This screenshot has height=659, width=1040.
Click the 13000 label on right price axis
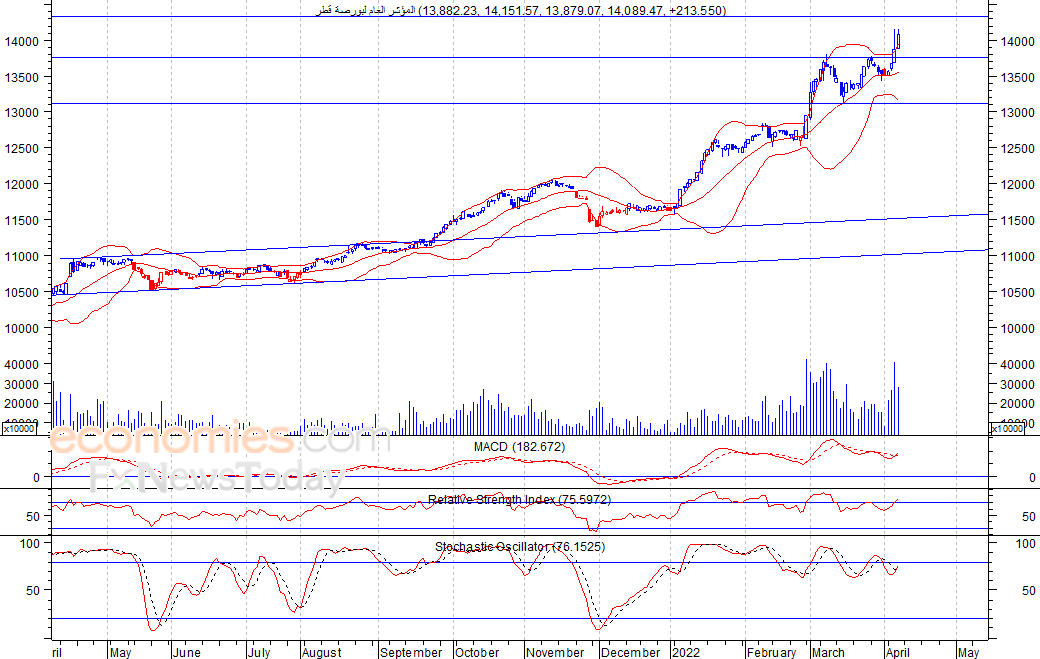pyautogui.click(x=1017, y=113)
